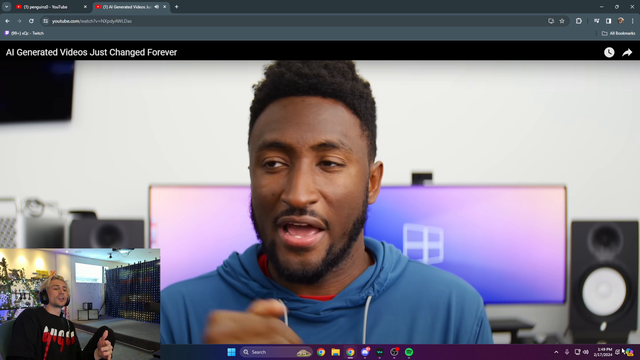Click the video title AI Generated Videos
Viewport: 640px width, 360px height.
point(91,52)
